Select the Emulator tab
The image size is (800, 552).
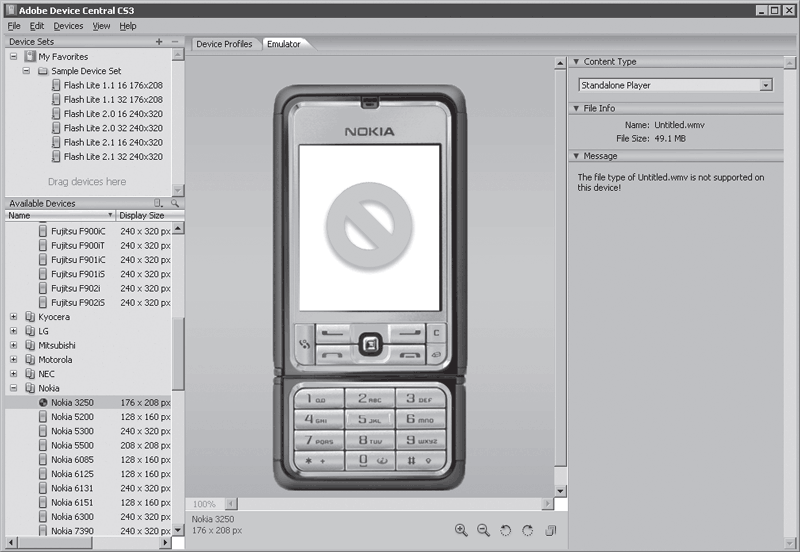[284, 44]
